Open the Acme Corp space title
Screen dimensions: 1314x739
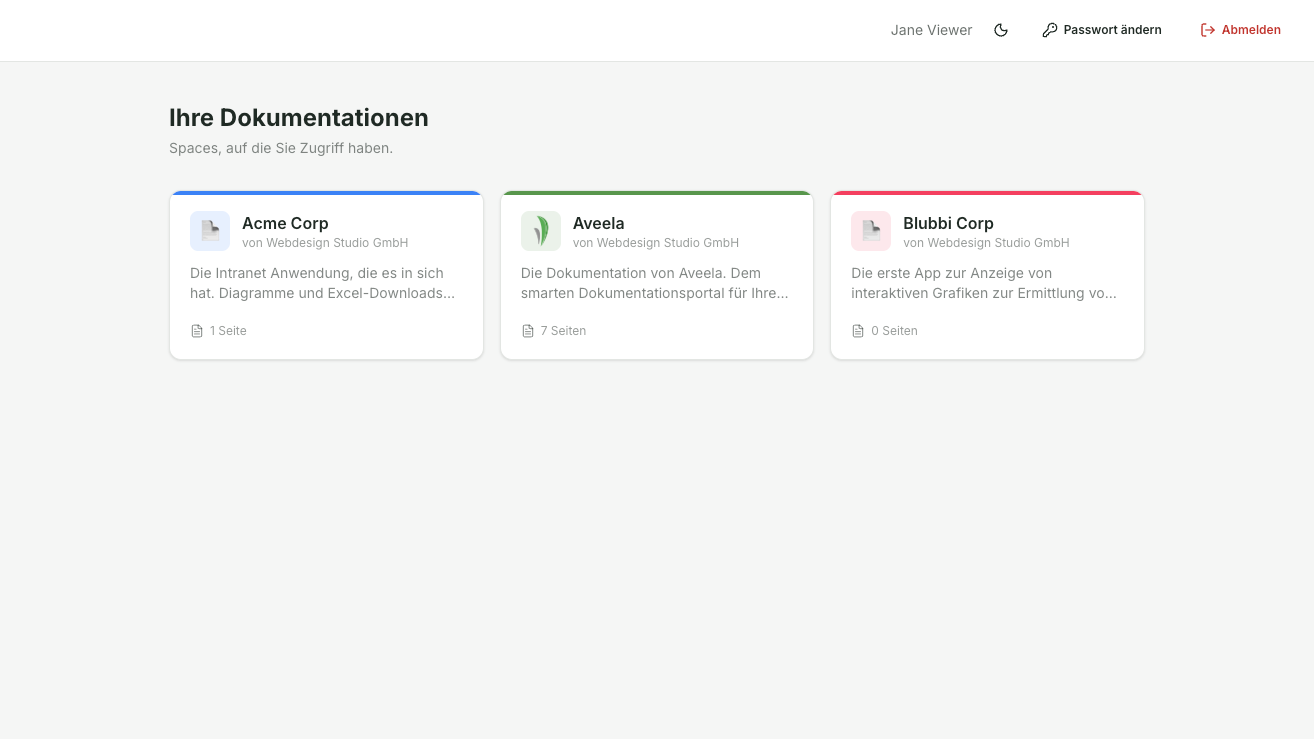point(285,223)
